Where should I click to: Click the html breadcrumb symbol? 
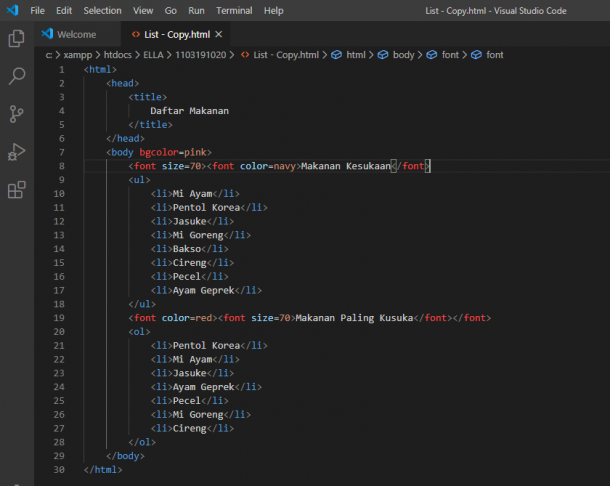356,55
